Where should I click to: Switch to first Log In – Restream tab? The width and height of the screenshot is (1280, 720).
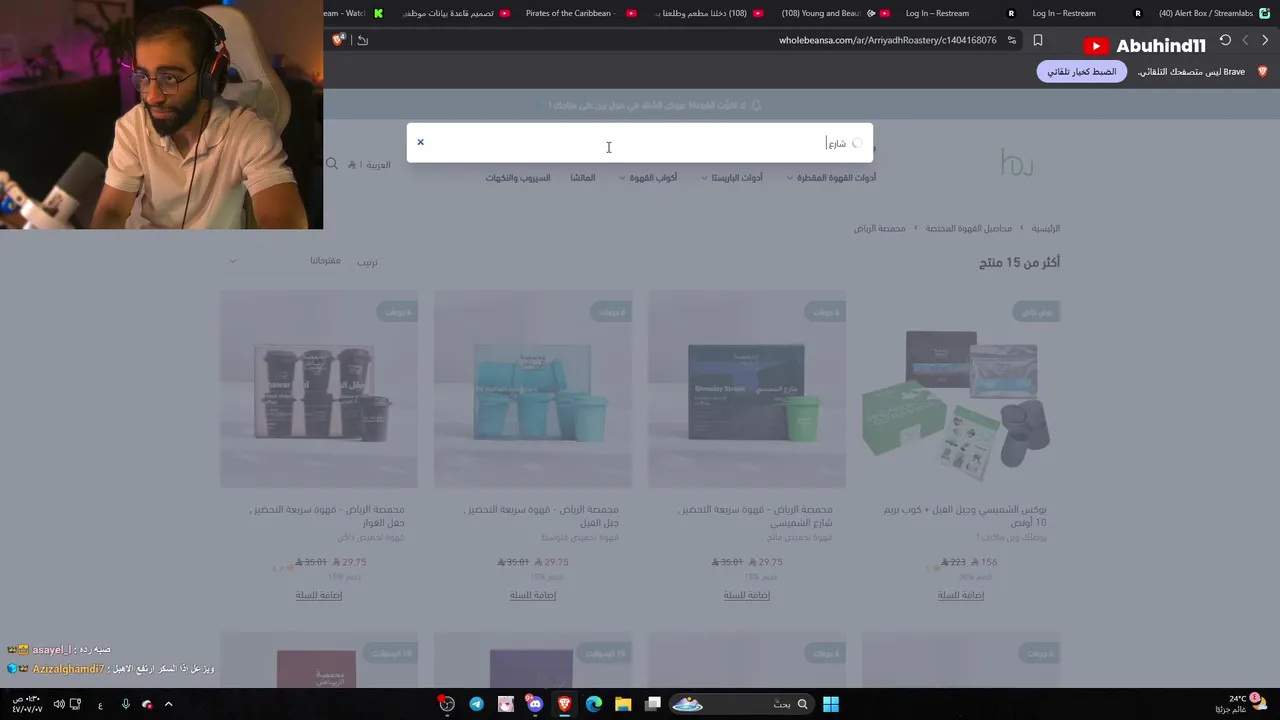pos(958,13)
